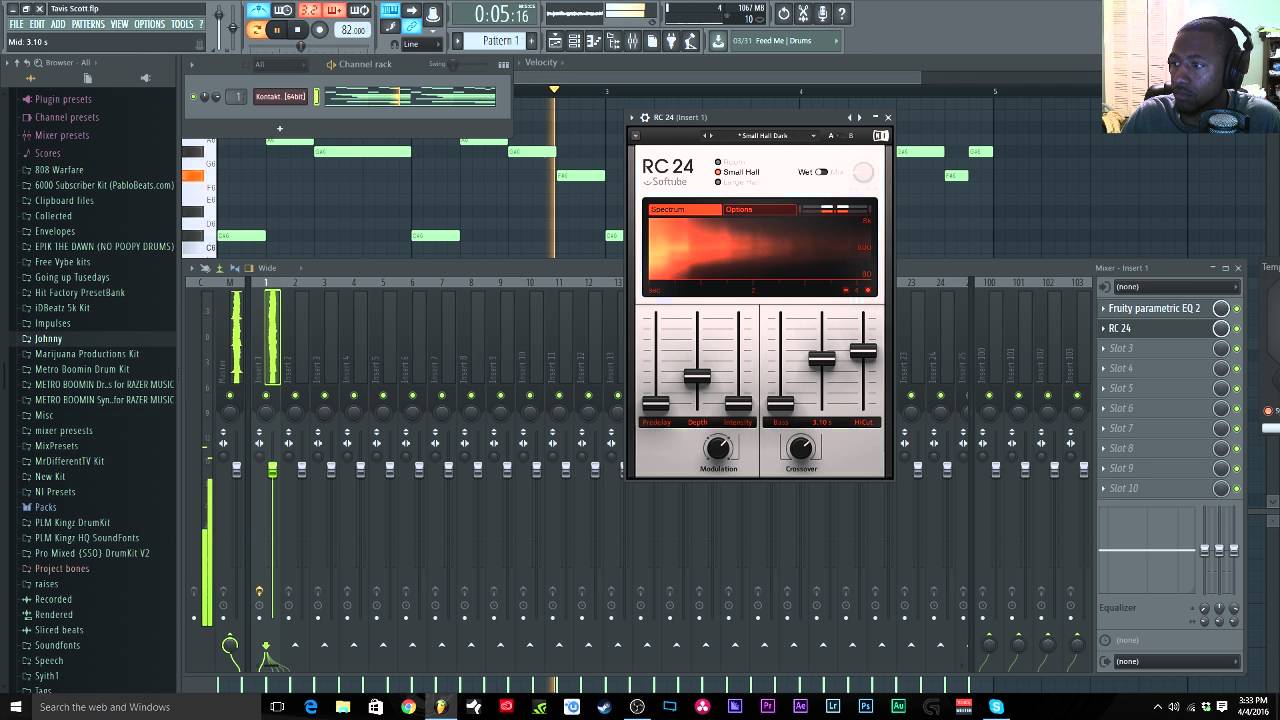Click the Undo history icon in toolbar
Screen dimensions: 1280x720
click(x=784, y=14)
